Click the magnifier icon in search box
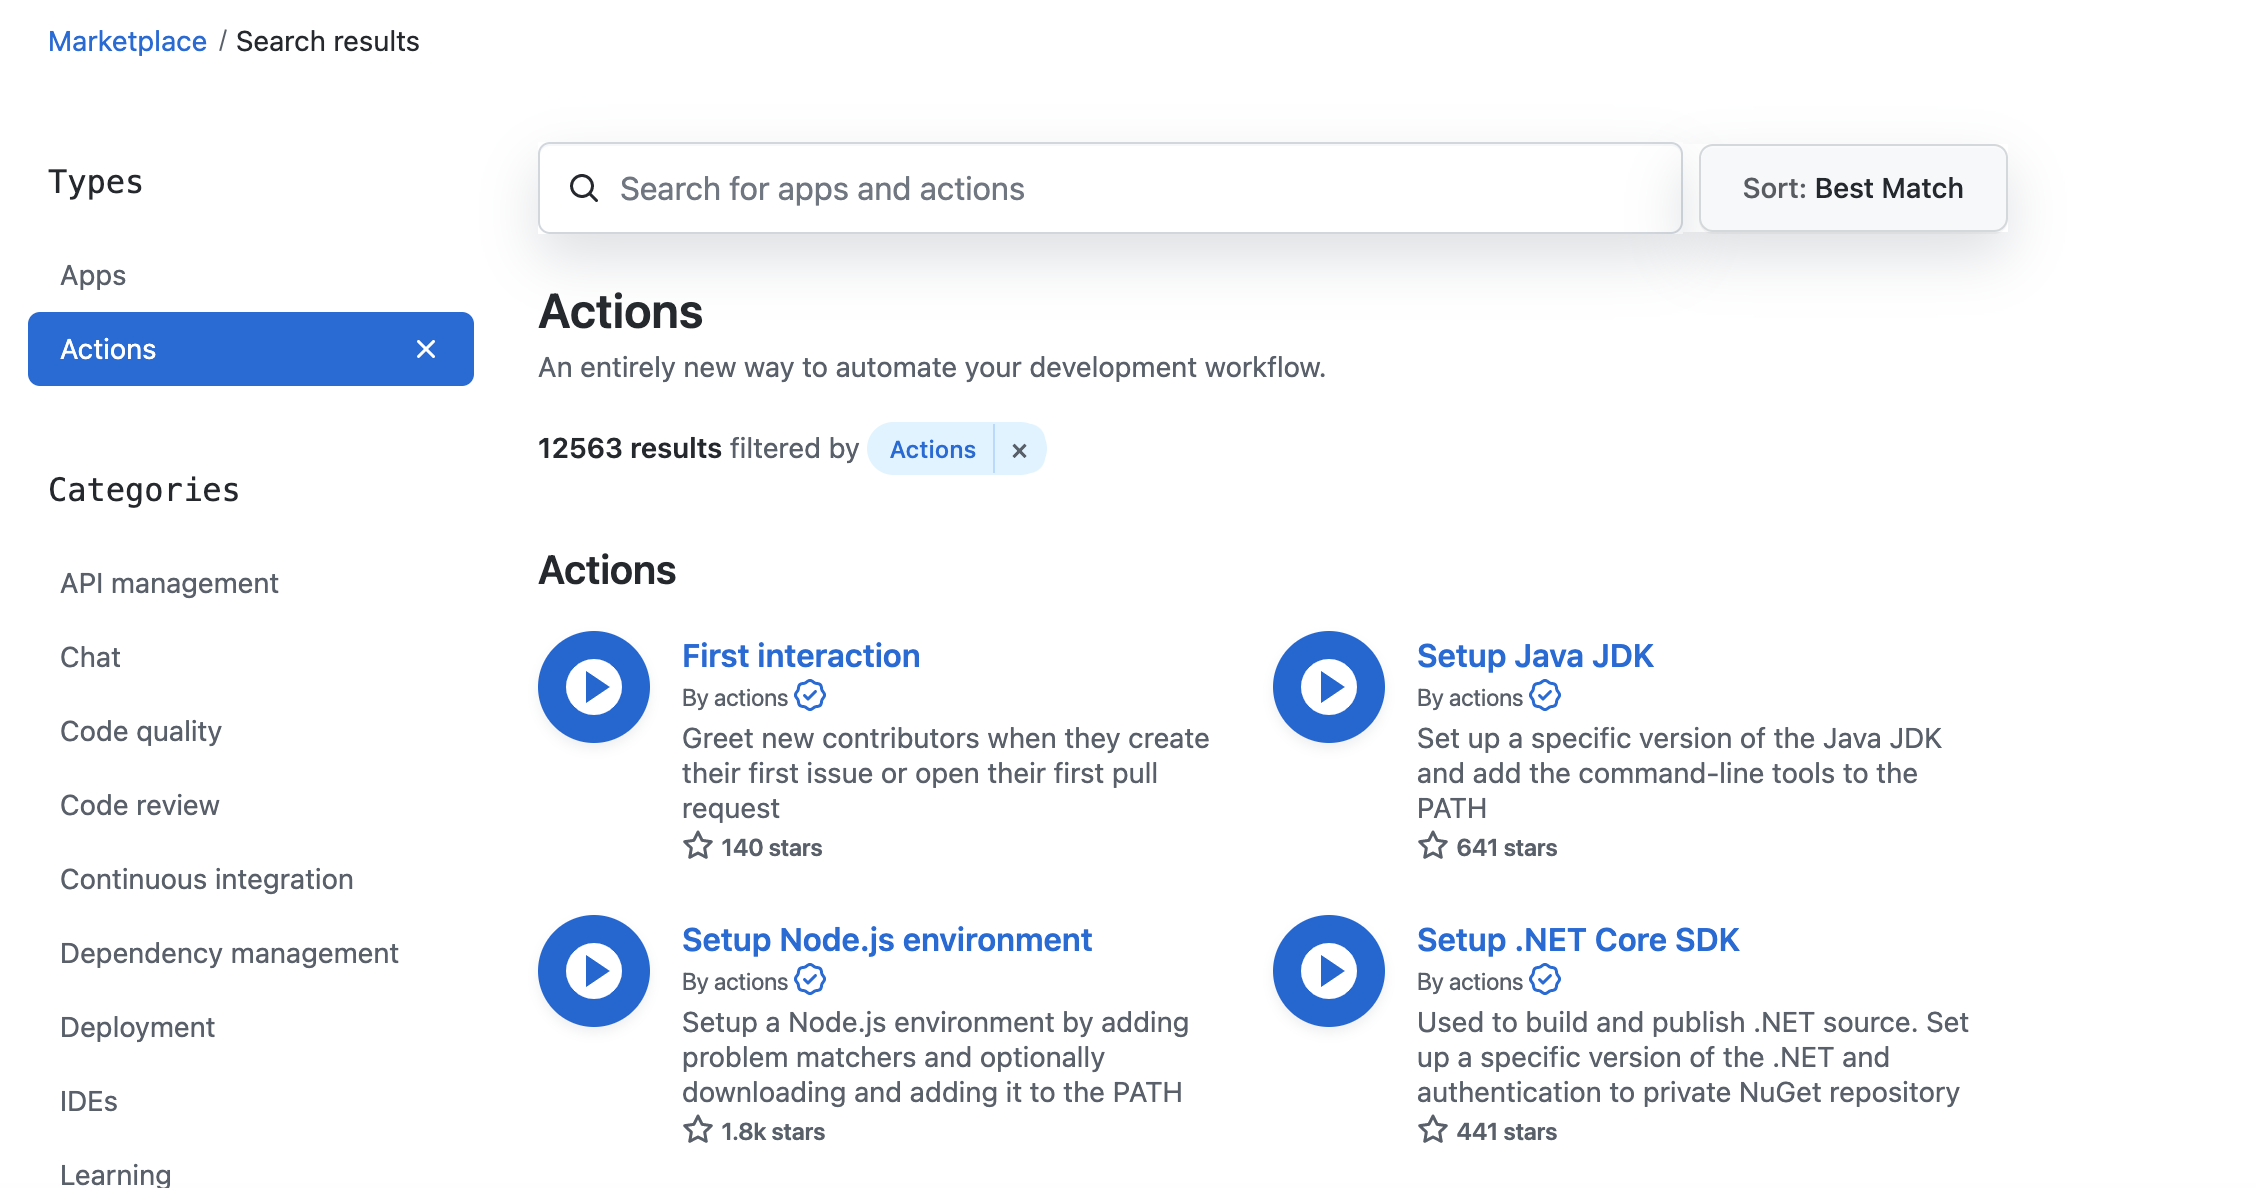2256x1188 pixels. click(x=584, y=188)
